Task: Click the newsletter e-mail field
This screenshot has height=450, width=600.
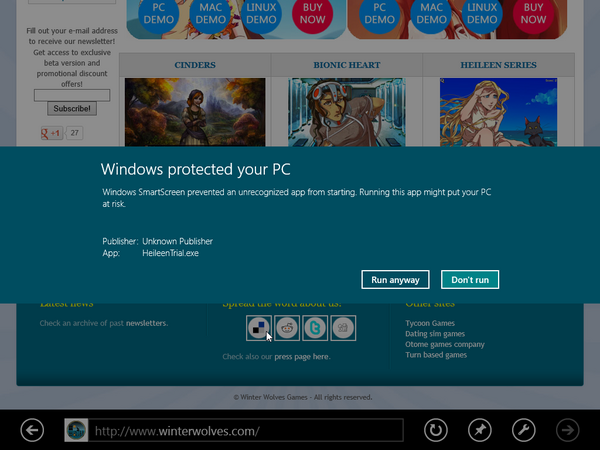Action: pos(72,95)
